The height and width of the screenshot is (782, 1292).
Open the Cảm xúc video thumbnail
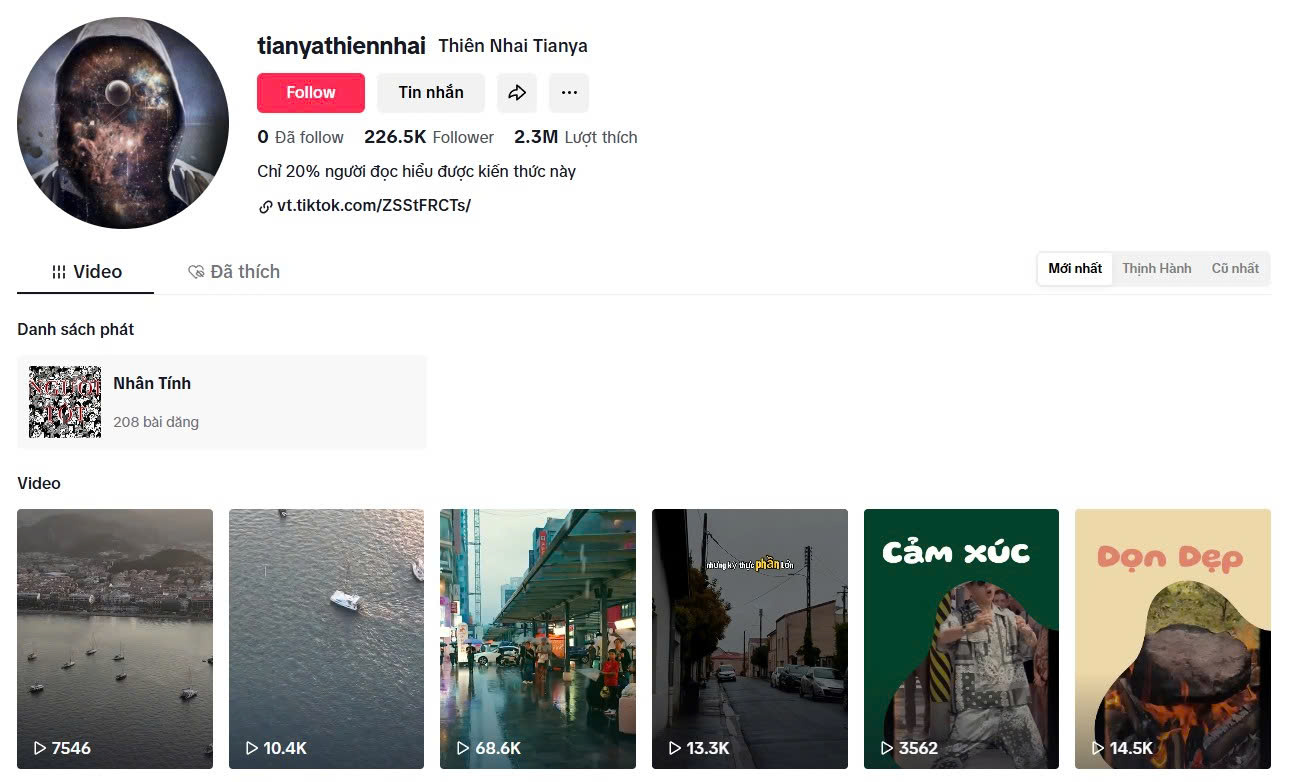pos(961,639)
